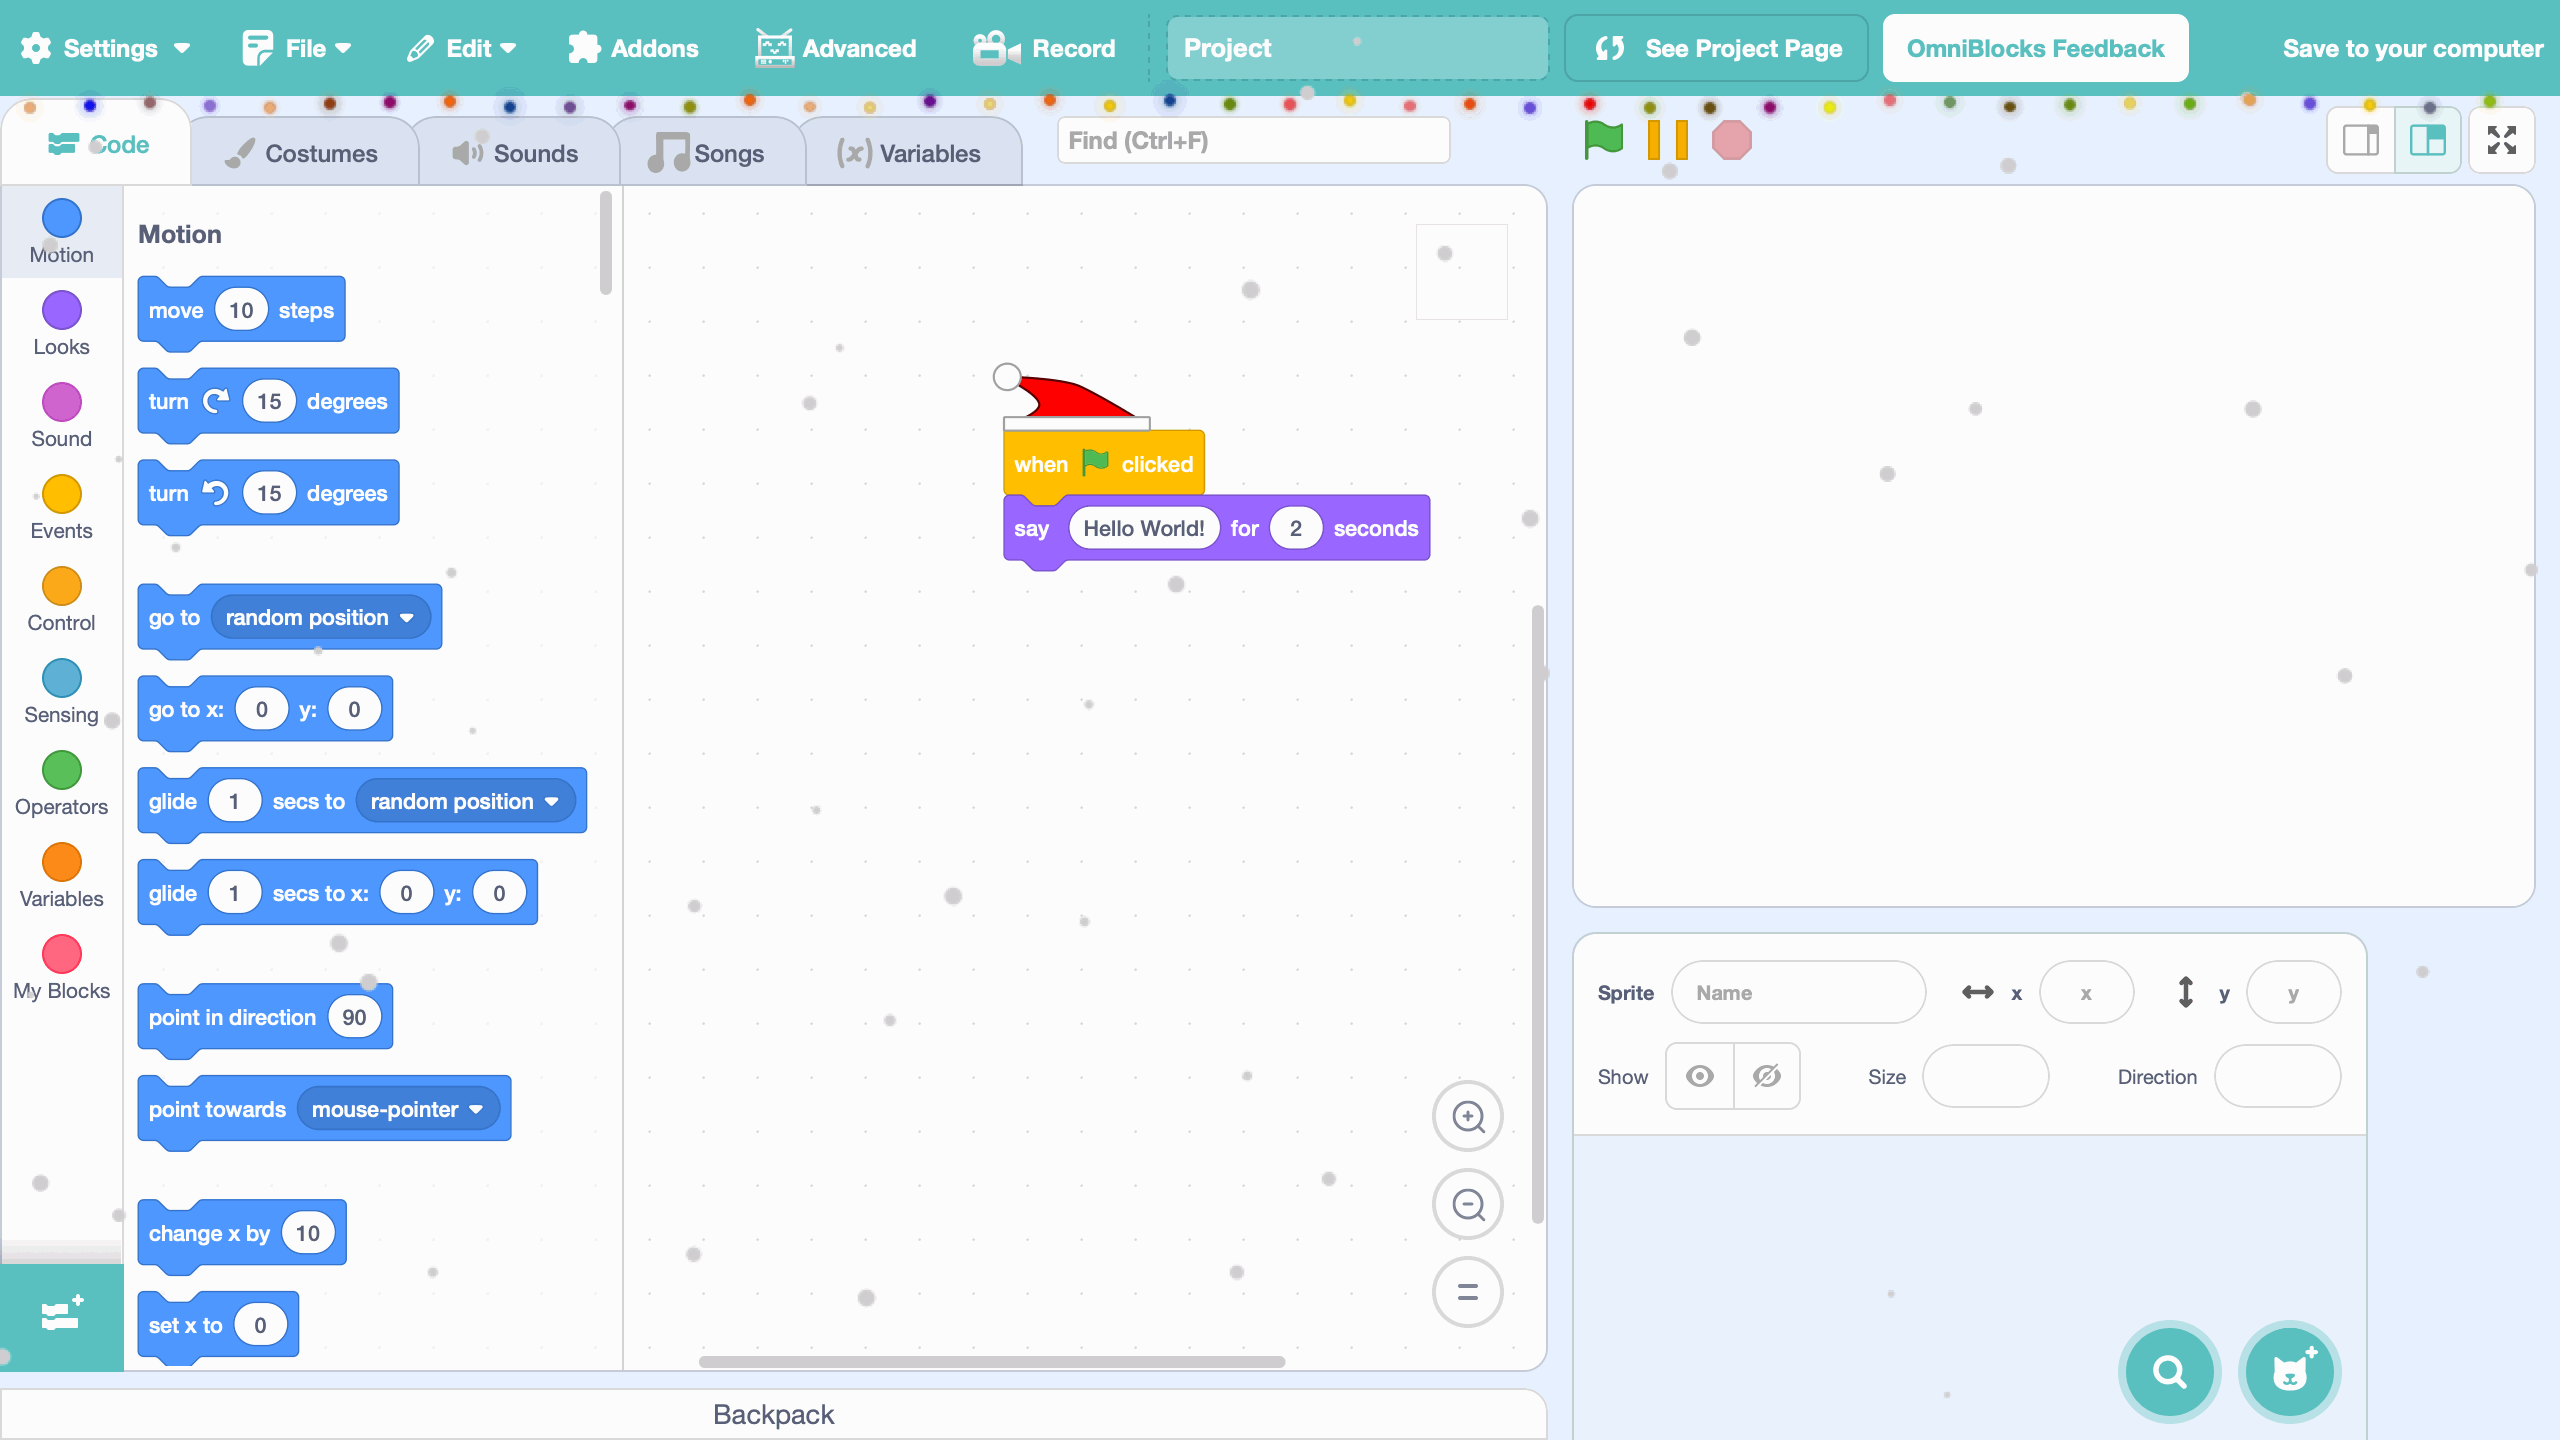This screenshot has height=1440, width=2560.
Task: Open the add extension button
Action: tap(62, 1316)
